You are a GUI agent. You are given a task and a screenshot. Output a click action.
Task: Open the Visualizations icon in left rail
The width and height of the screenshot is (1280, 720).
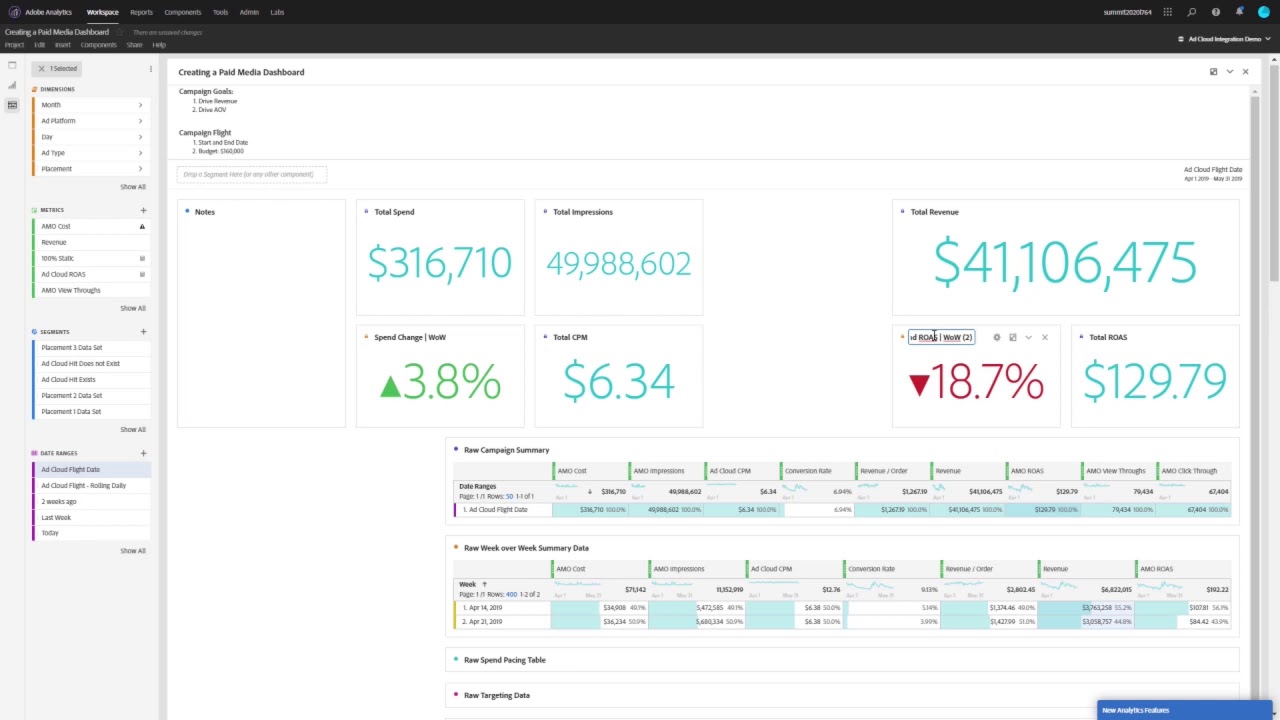click(12, 85)
